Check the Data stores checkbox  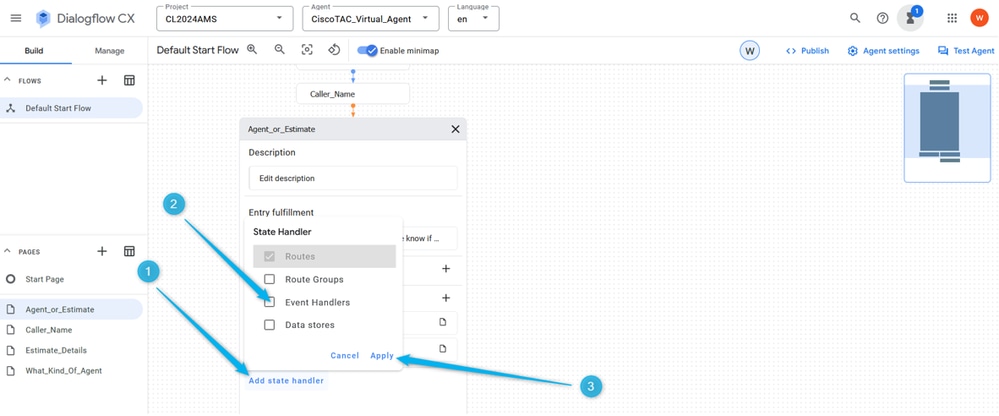(x=270, y=325)
